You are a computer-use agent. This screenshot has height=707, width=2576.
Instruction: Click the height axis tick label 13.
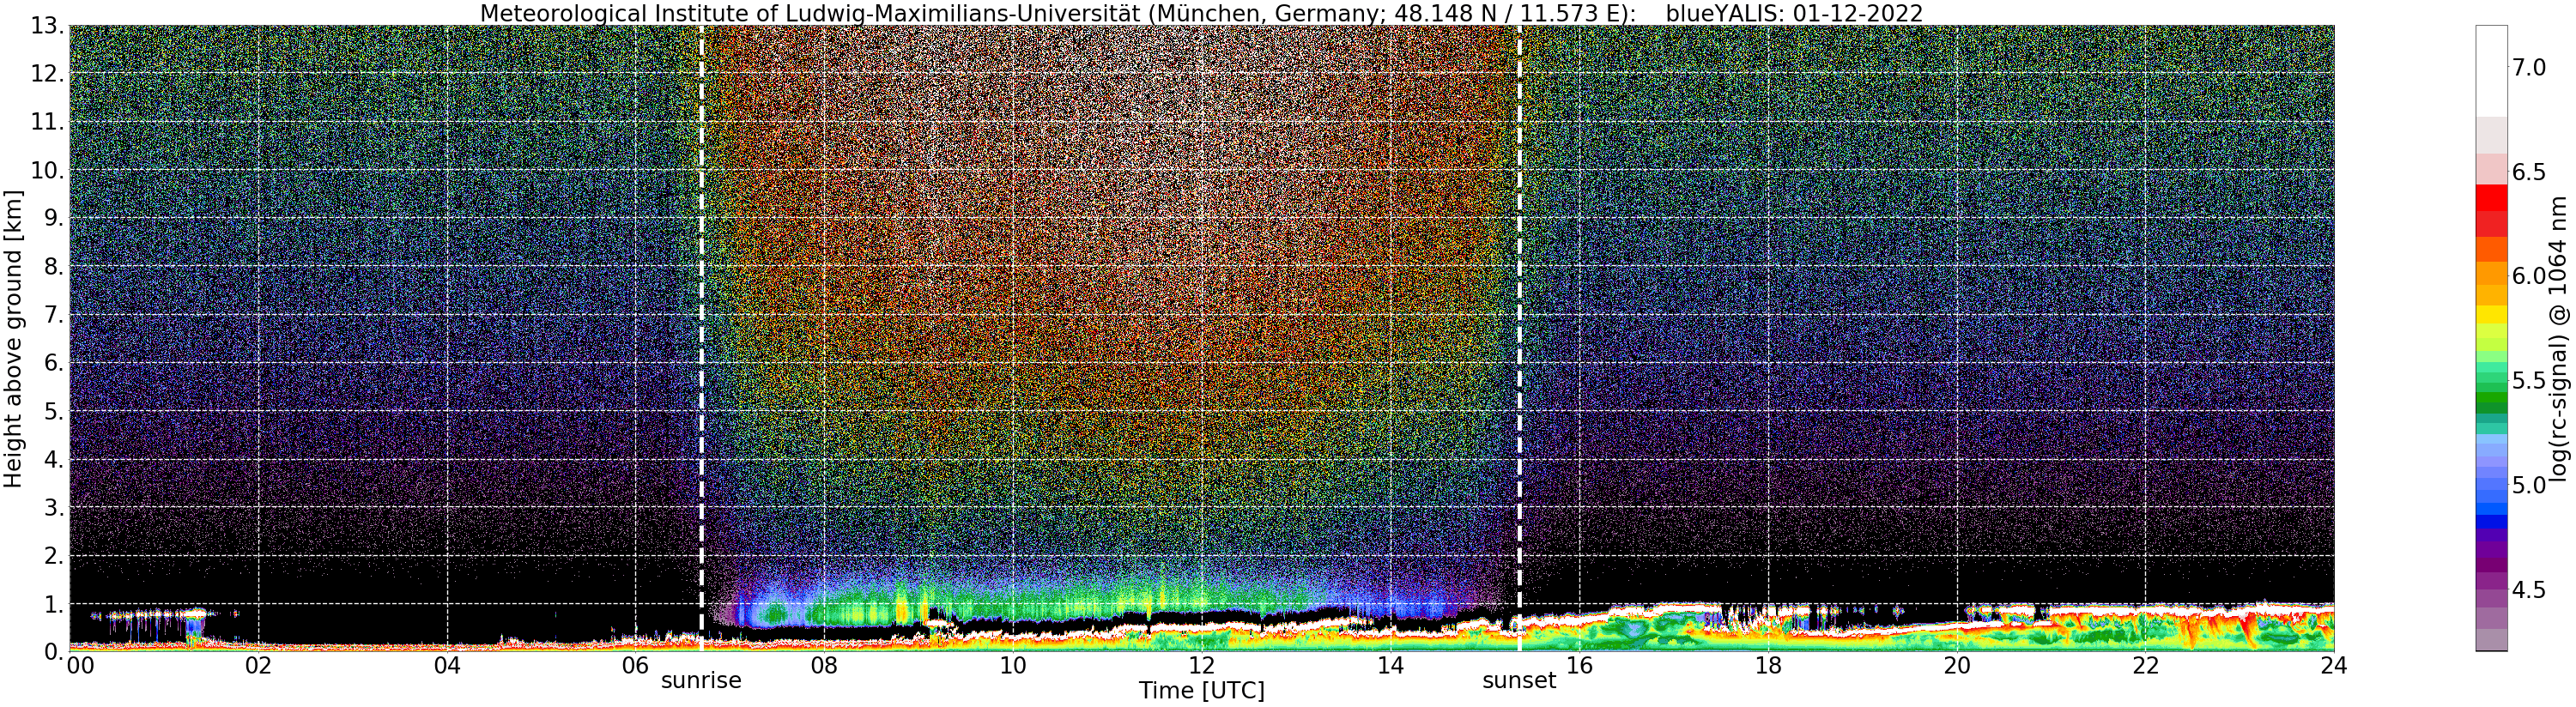click(47, 26)
